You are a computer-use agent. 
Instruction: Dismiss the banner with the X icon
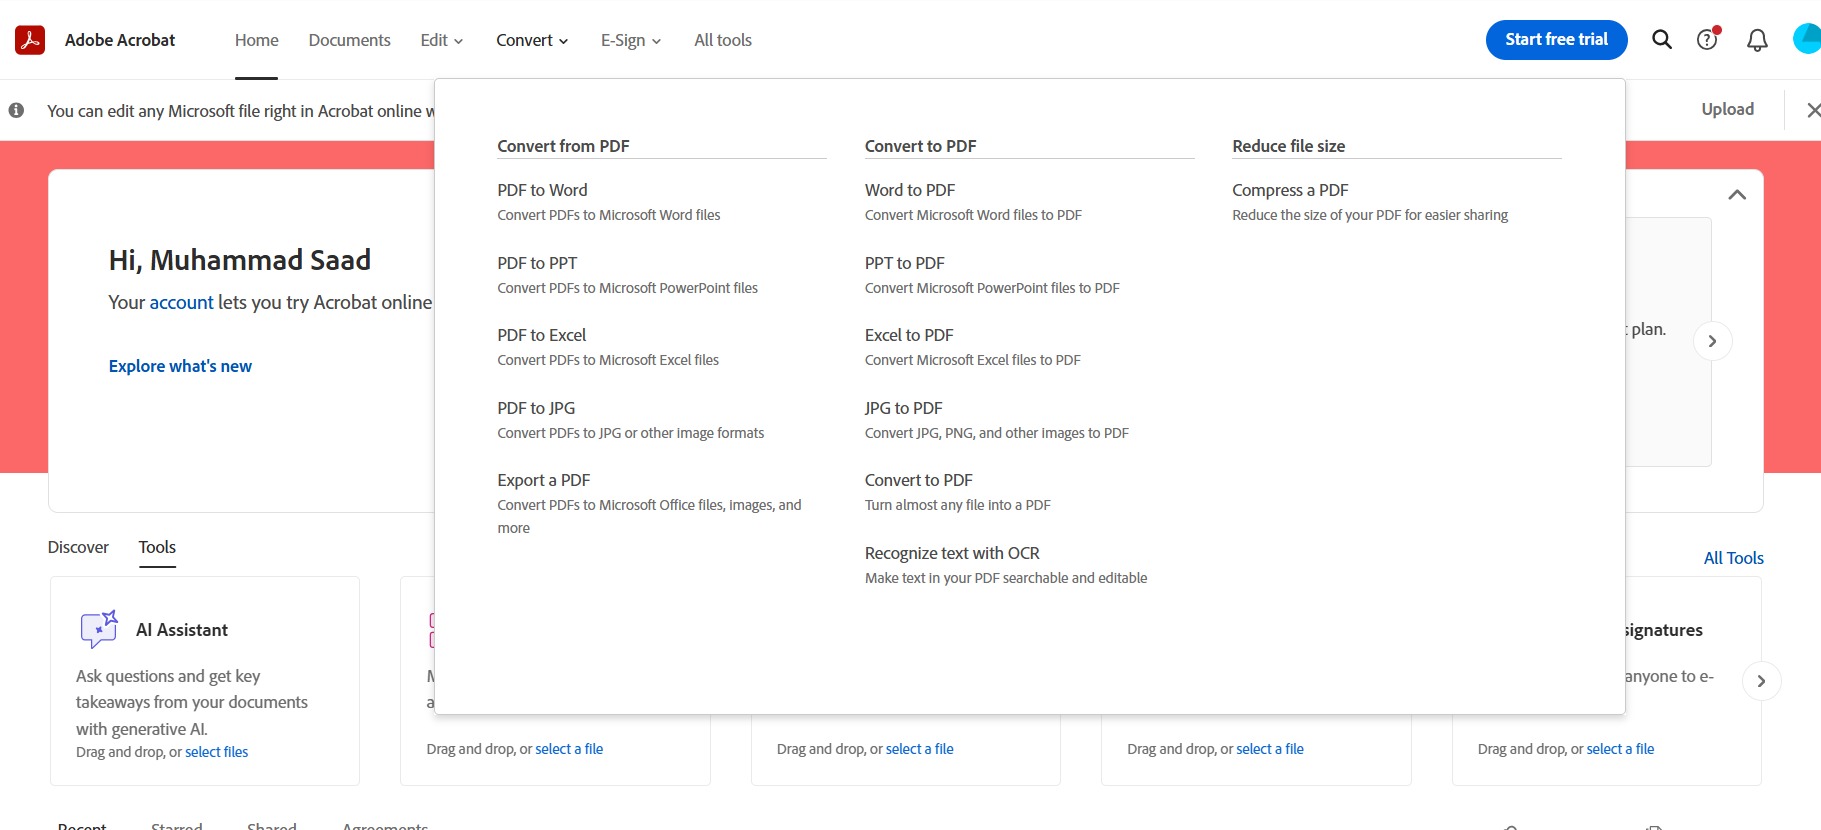coord(1813,110)
